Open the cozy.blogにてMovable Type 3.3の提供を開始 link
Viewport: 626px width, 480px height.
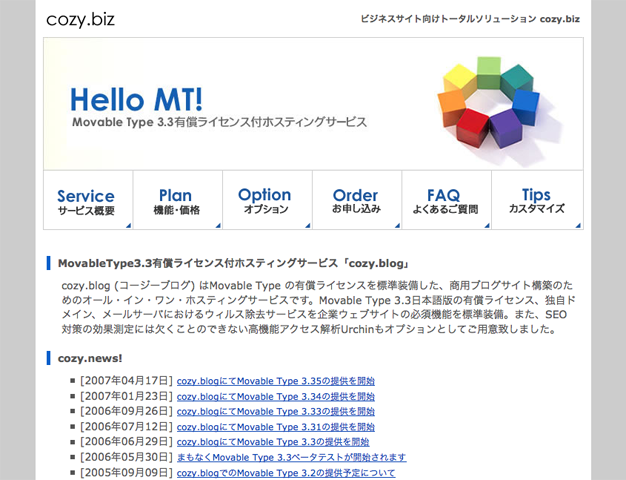273,442
